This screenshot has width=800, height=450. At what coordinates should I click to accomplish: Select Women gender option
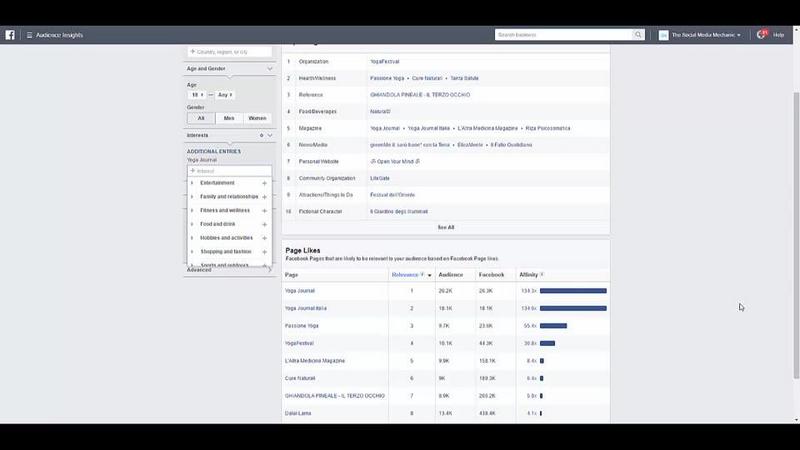pyautogui.click(x=257, y=118)
